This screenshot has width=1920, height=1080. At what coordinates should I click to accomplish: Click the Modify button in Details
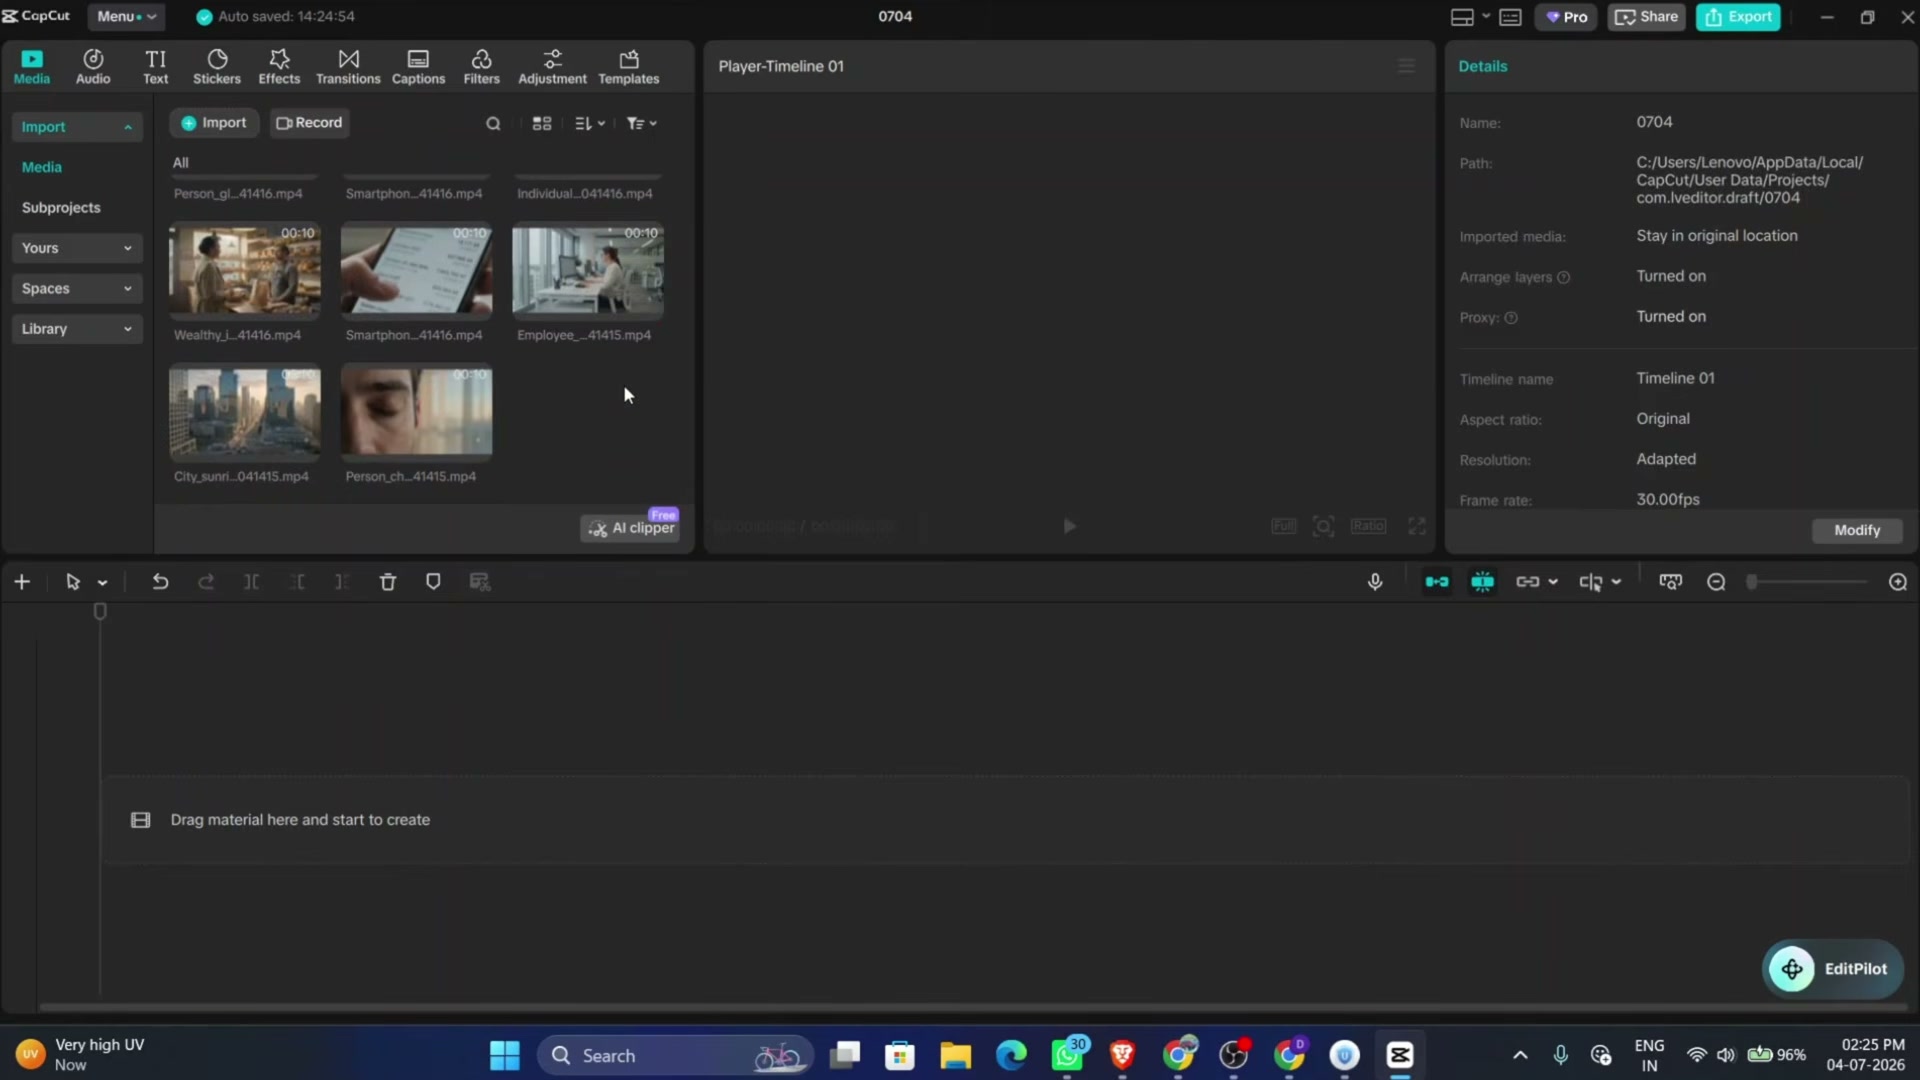[x=1857, y=531]
